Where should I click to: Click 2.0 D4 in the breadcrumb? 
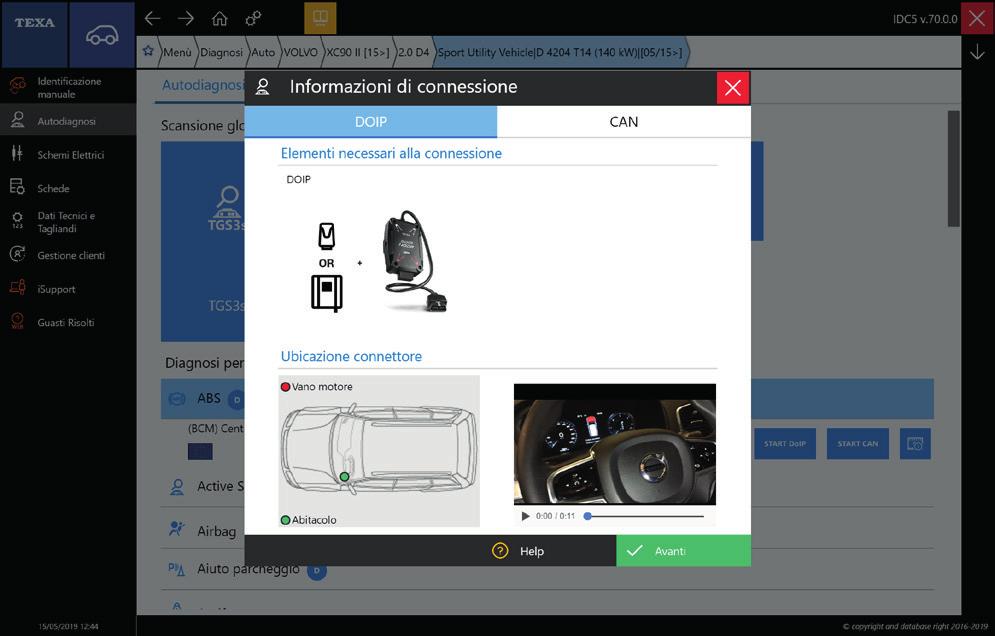[x=414, y=52]
